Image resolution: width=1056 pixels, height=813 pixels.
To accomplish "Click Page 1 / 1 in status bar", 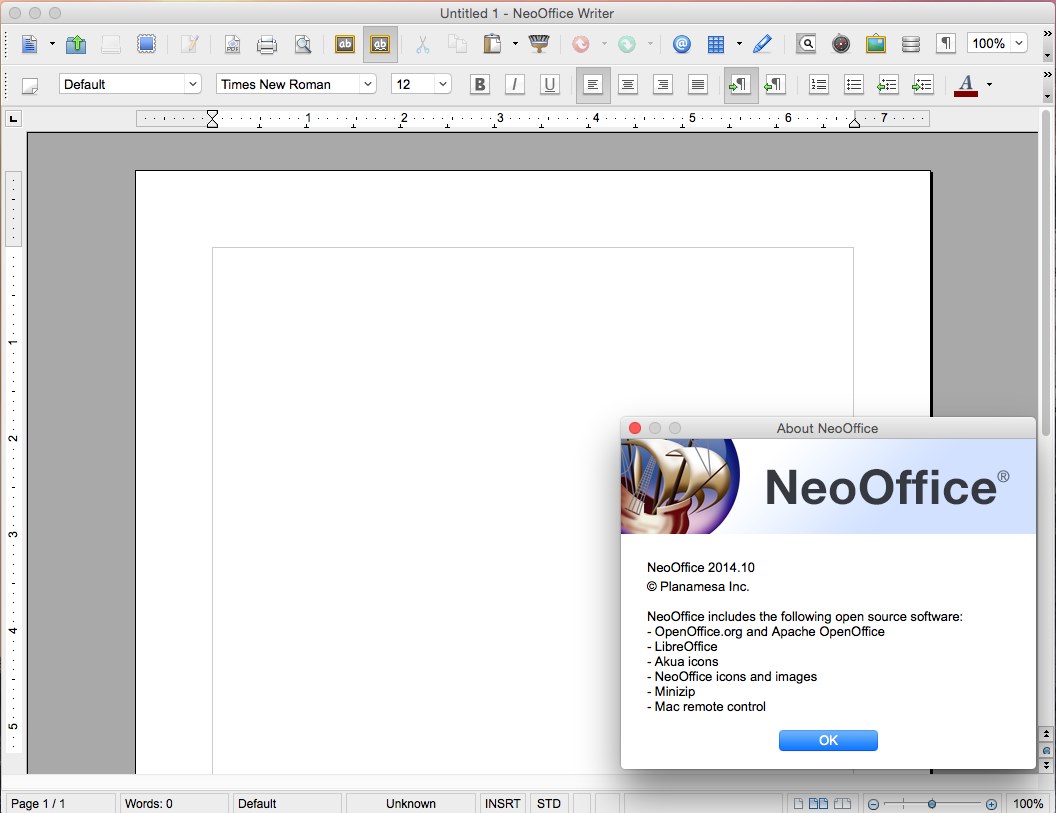I will (61, 804).
